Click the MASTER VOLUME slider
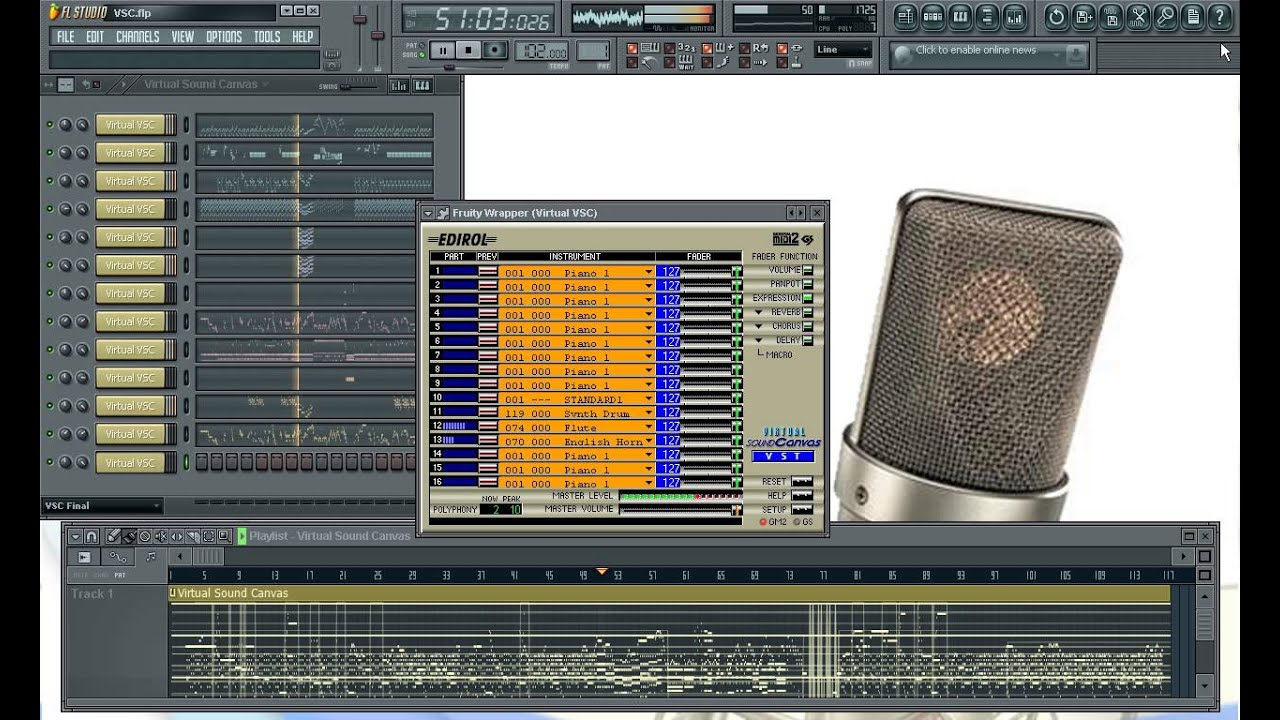This screenshot has width=1280, height=720. 680,510
